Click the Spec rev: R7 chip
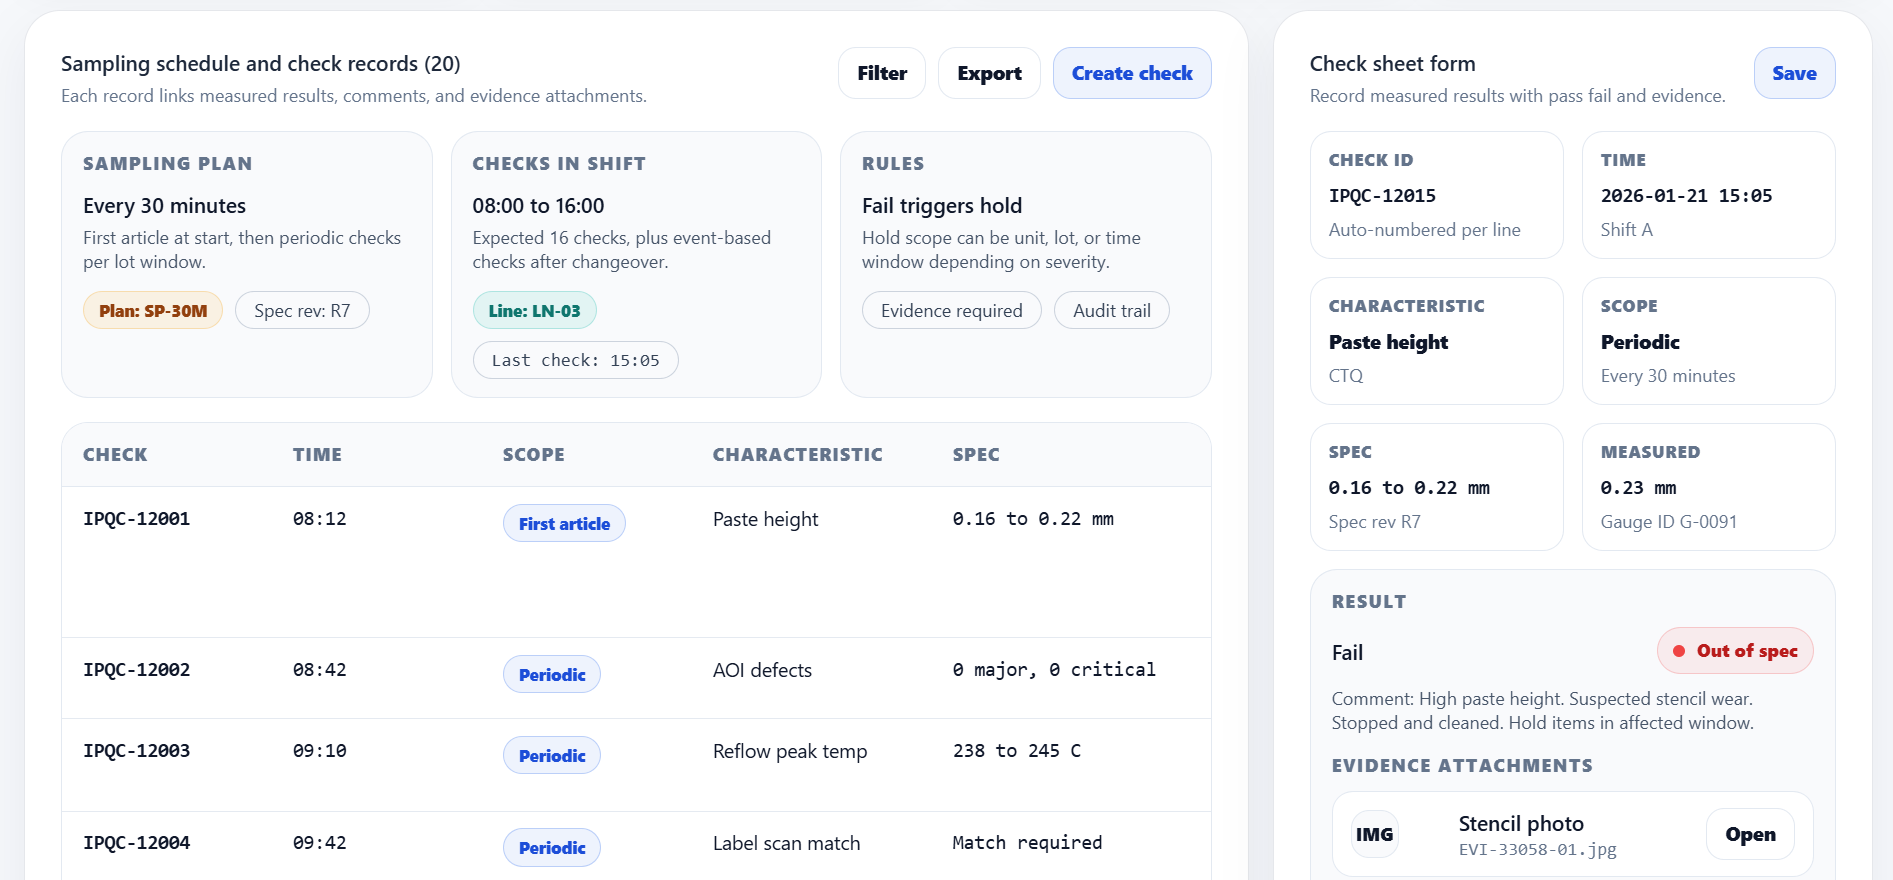Screen dimensions: 1893x880 302,311
